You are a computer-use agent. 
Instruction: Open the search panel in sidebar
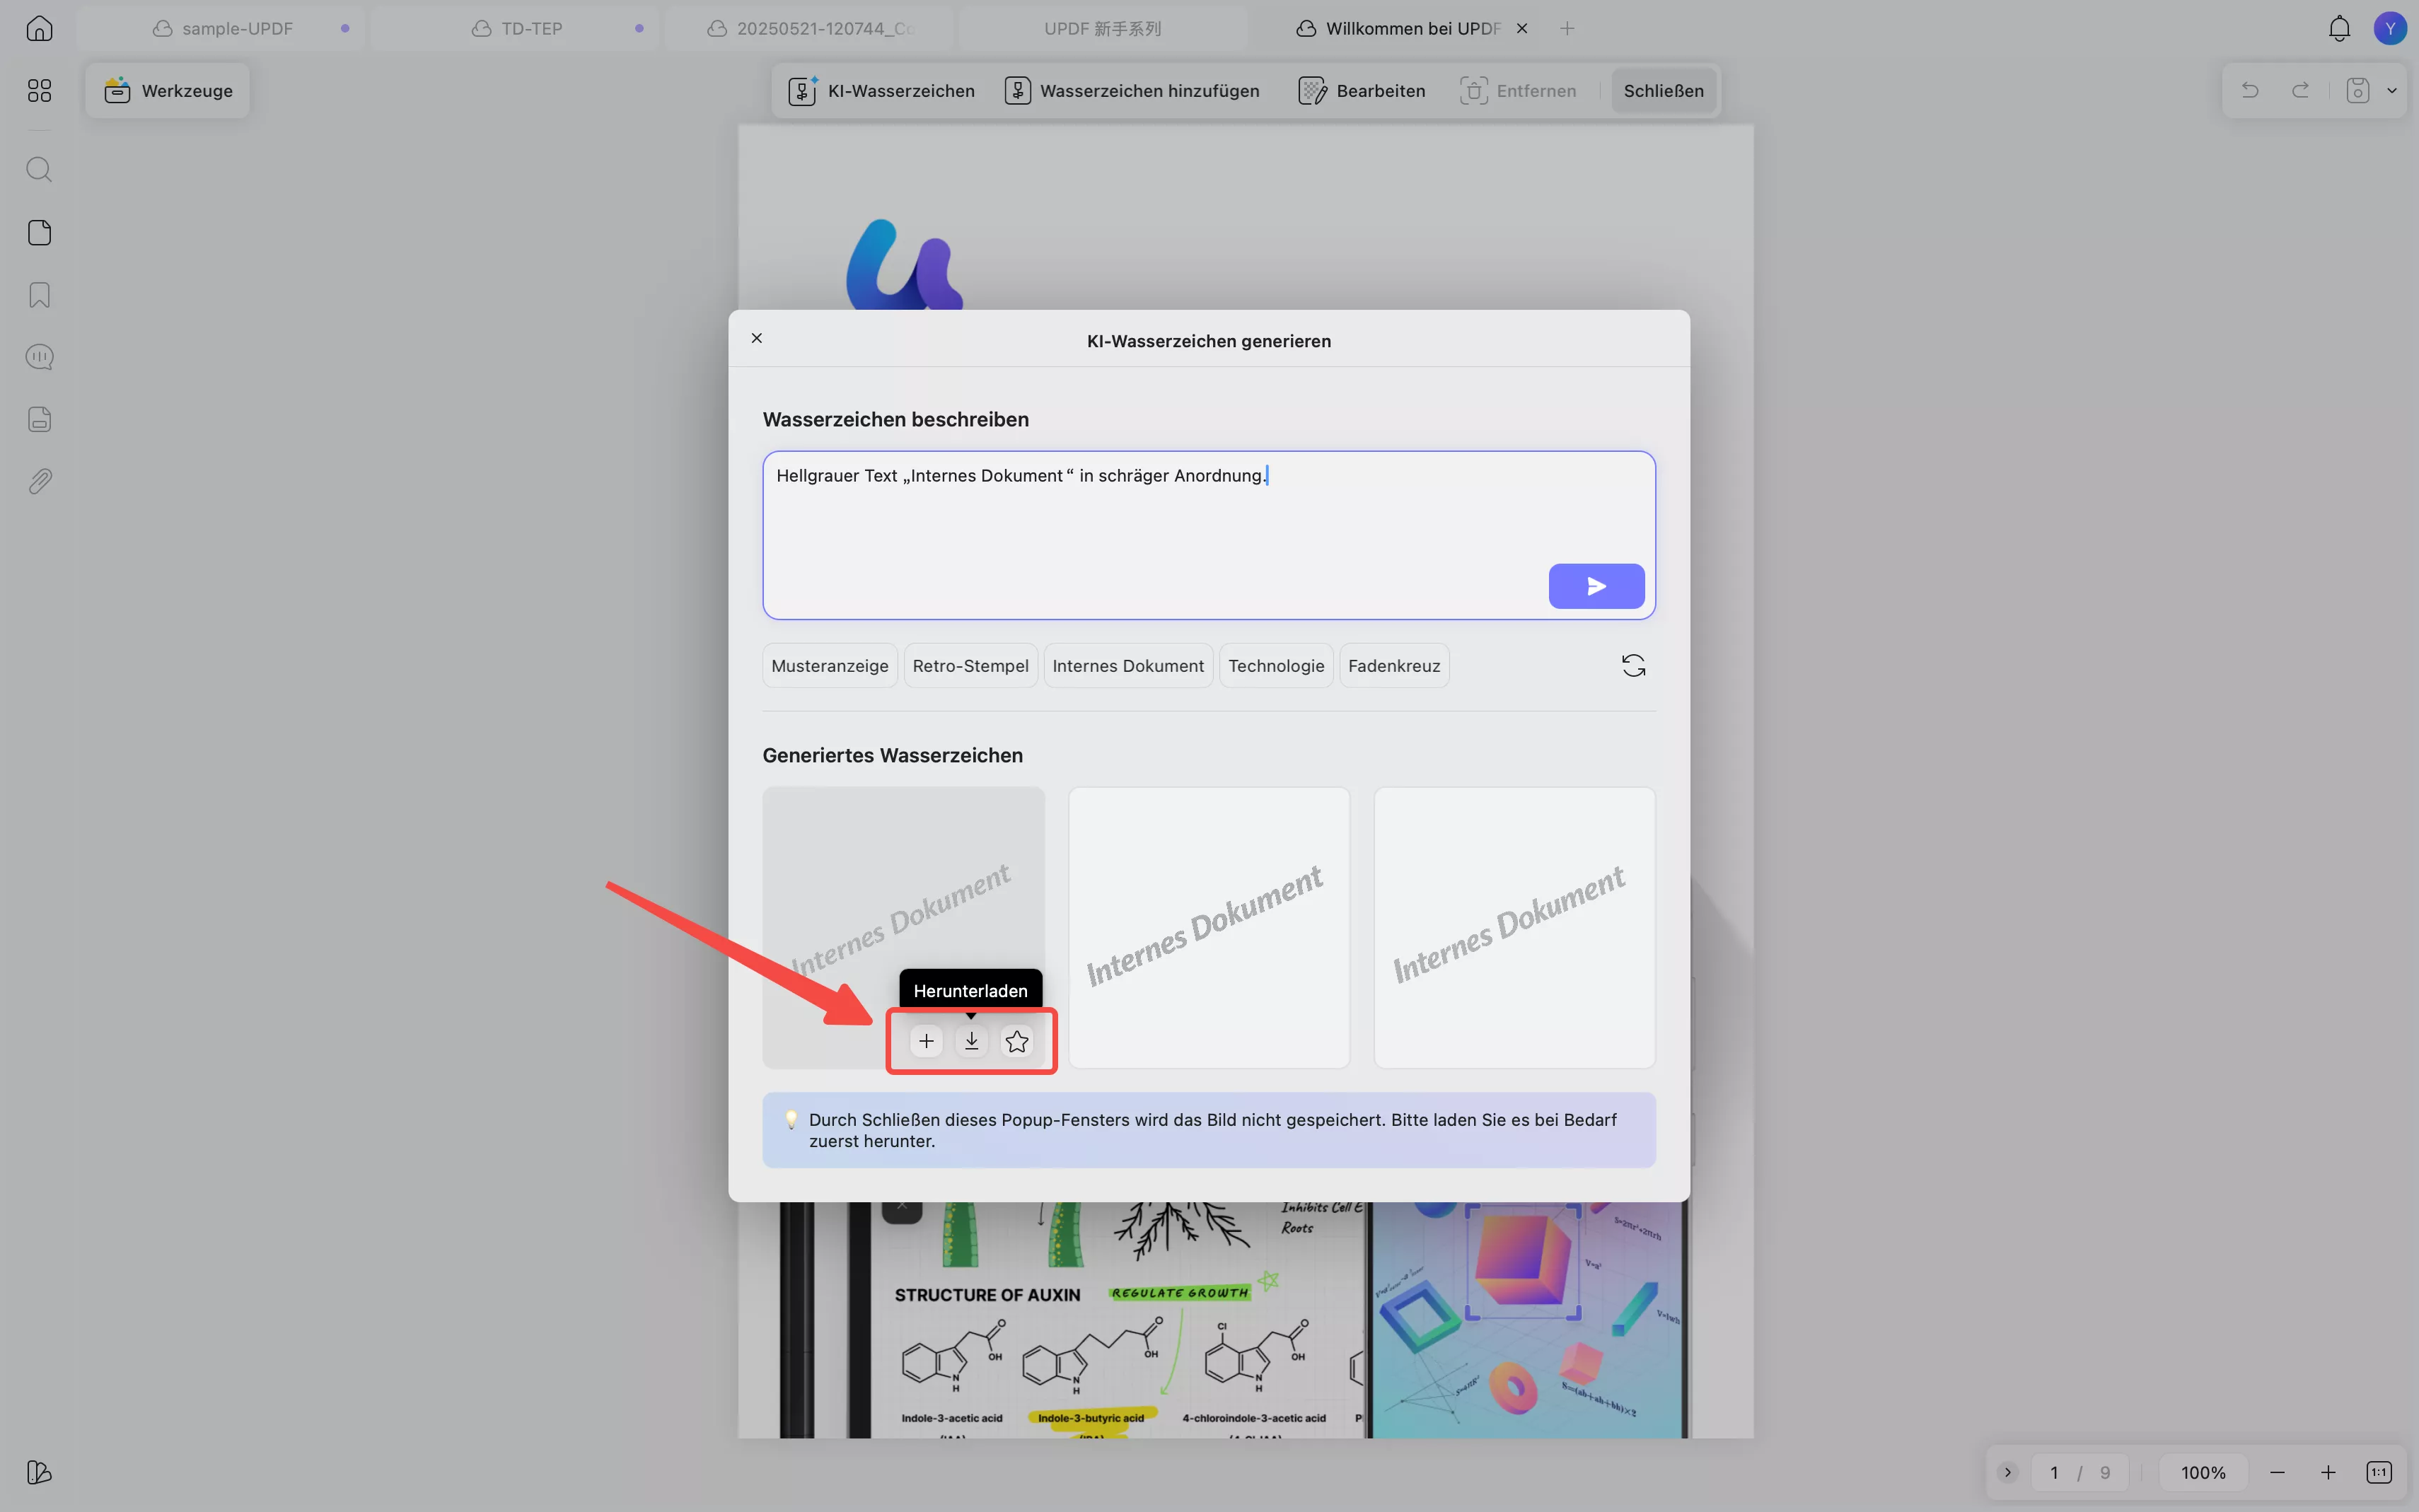[39, 169]
